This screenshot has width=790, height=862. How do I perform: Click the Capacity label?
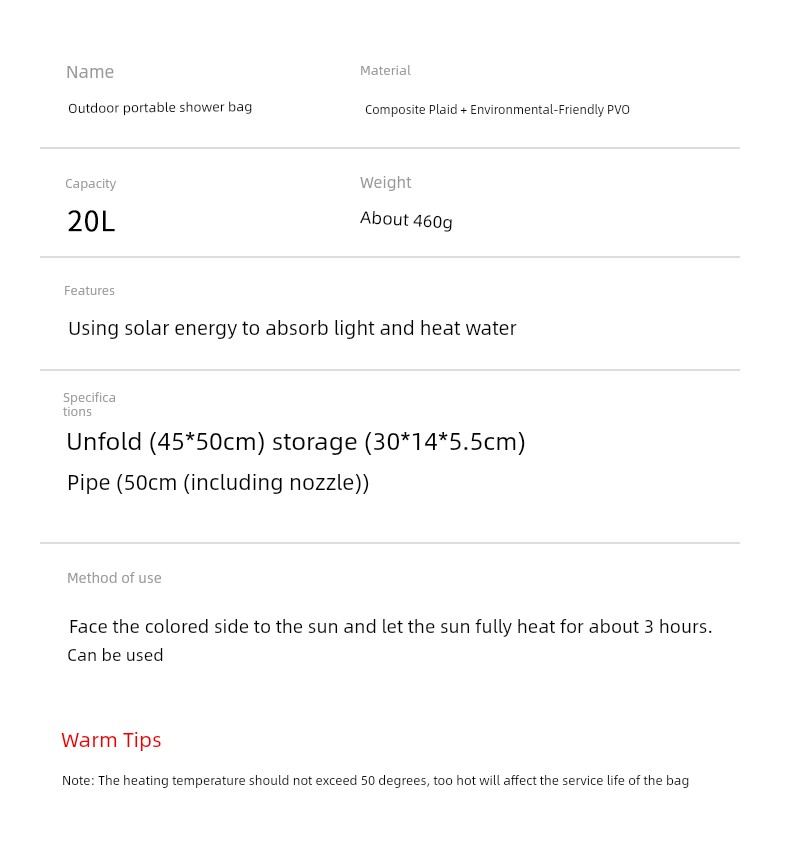91,184
